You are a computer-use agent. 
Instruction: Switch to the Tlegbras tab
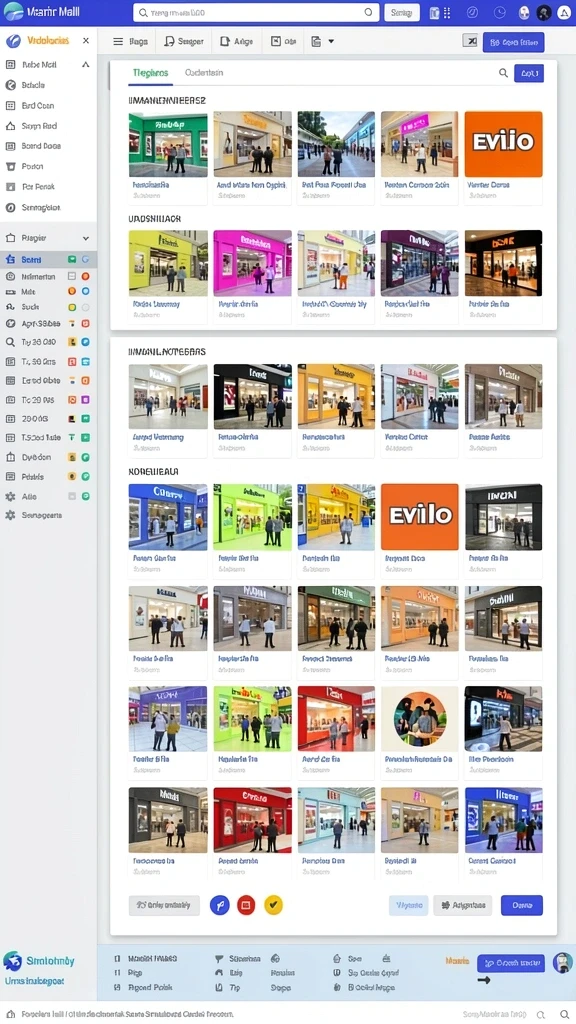(x=150, y=72)
